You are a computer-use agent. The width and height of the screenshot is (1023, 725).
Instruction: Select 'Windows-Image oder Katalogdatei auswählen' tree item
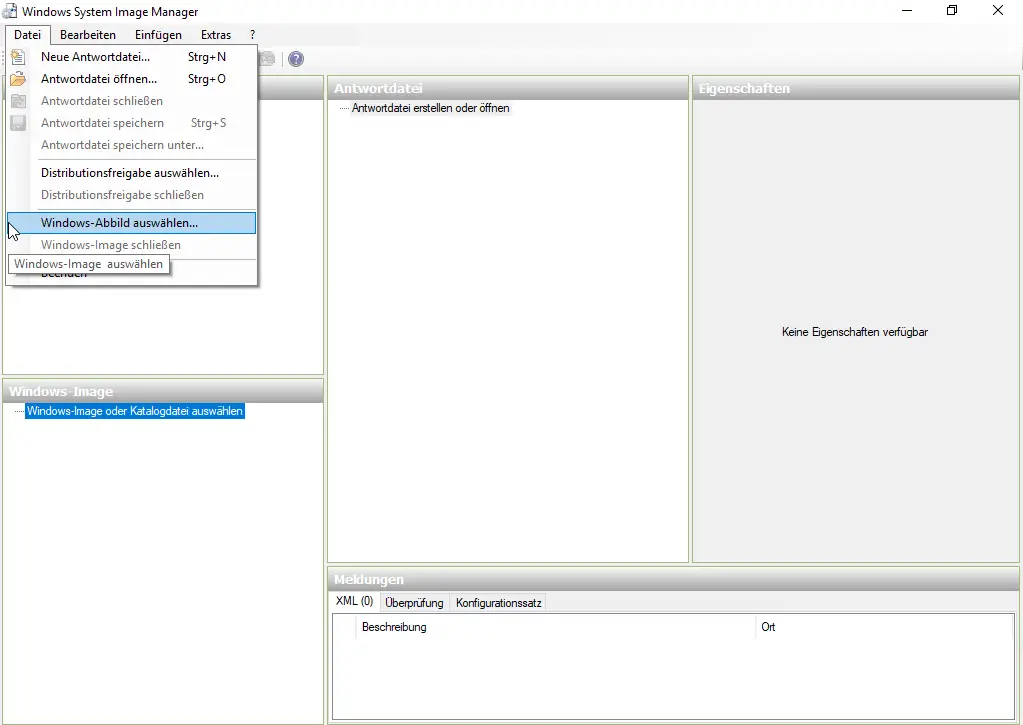coord(134,411)
